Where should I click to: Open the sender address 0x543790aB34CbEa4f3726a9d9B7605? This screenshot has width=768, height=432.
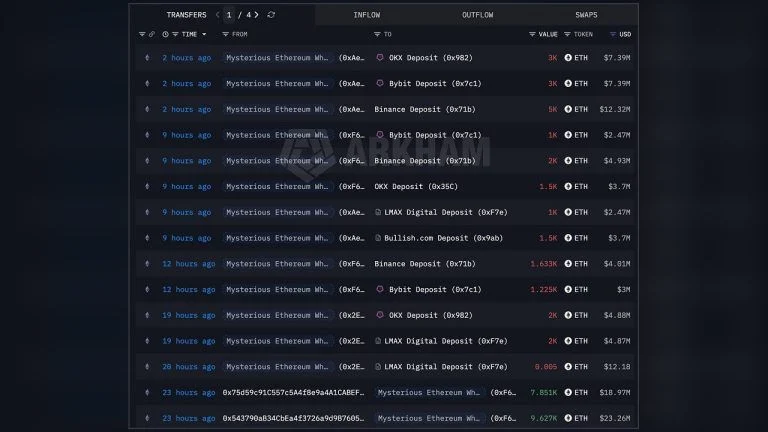point(293,418)
